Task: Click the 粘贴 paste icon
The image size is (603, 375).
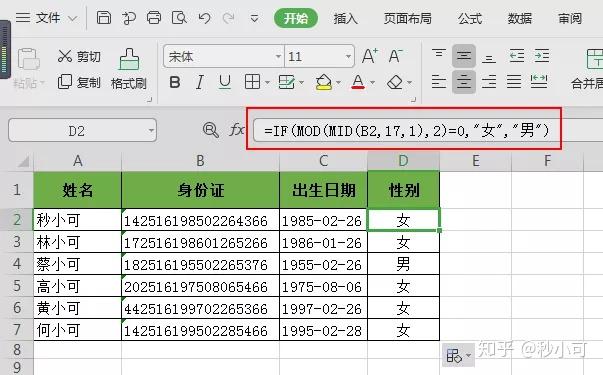Action: click(28, 59)
